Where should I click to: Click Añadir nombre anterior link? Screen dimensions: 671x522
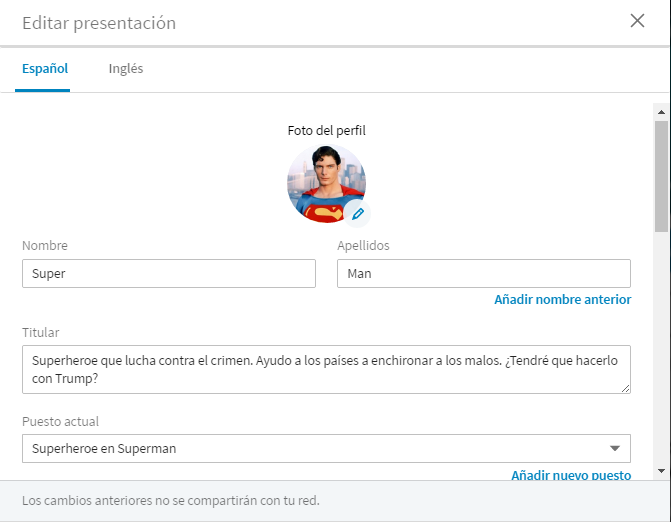pyautogui.click(x=563, y=300)
